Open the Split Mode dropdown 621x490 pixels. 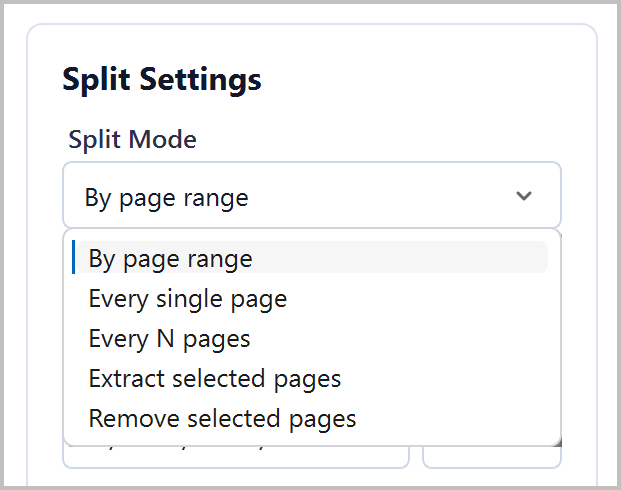(x=312, y=195)
